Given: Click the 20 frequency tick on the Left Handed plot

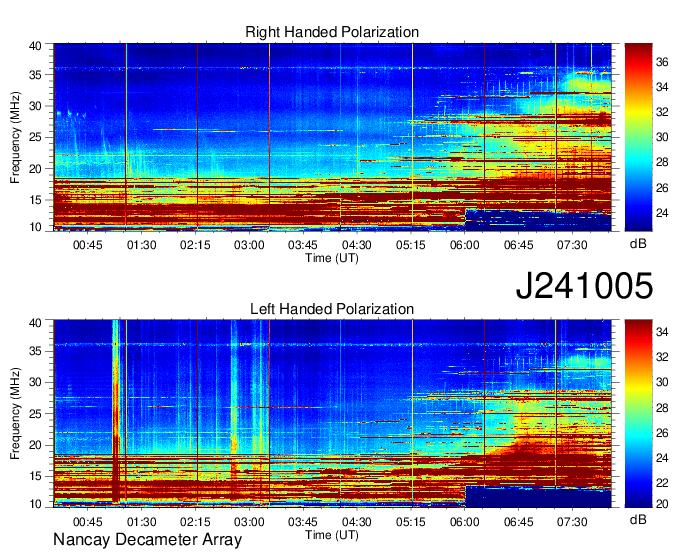Looking at the screenshot, I should [35, 445].
